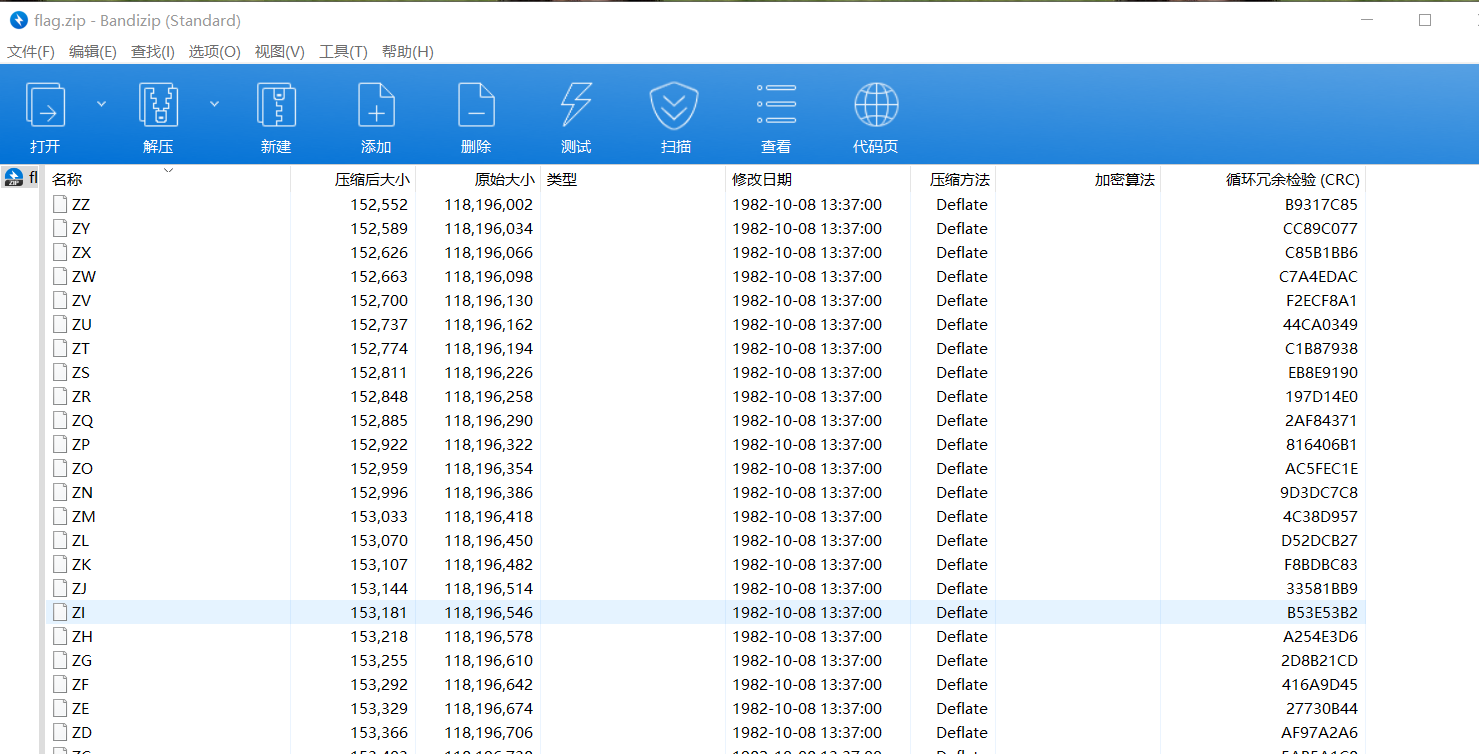Select the file name ZJ
Image resolution: width=1479 pixels, height=754 pixels.
click(79, 589)
